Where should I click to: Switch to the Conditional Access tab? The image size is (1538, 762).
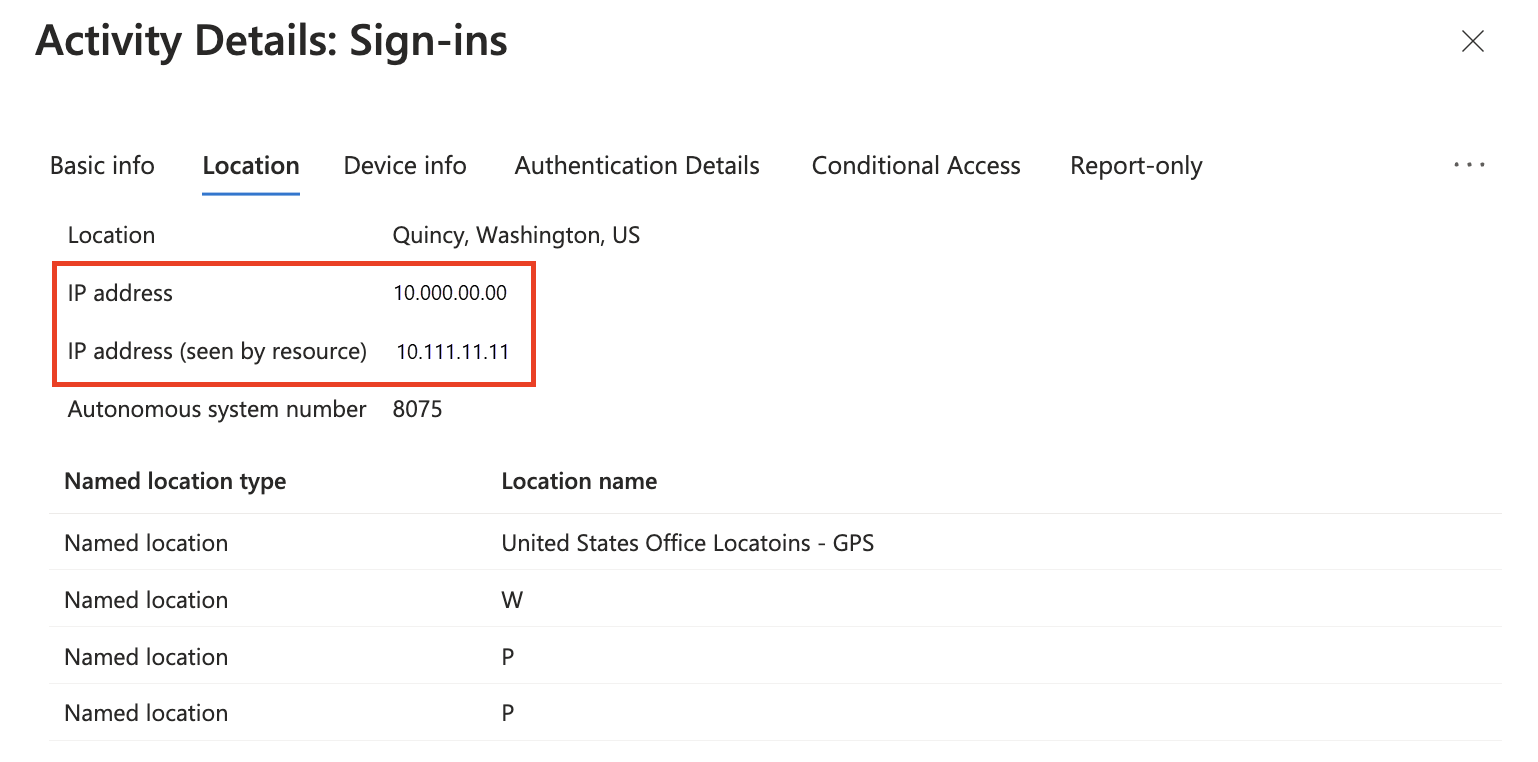(x=915, y=165)
